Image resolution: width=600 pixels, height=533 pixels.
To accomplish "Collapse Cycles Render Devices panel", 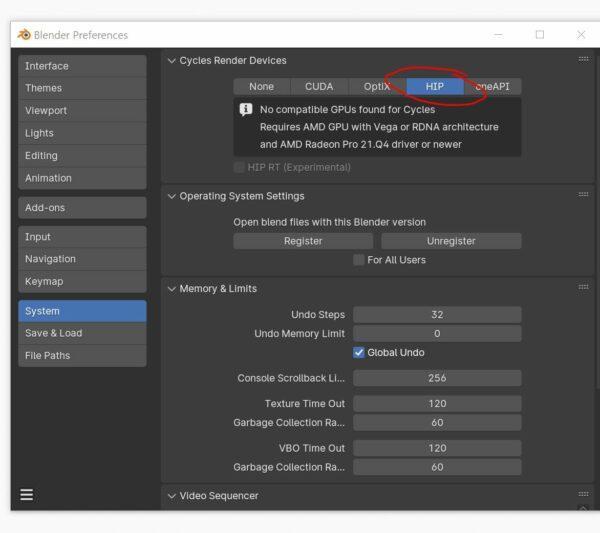I will pos(172,60).
